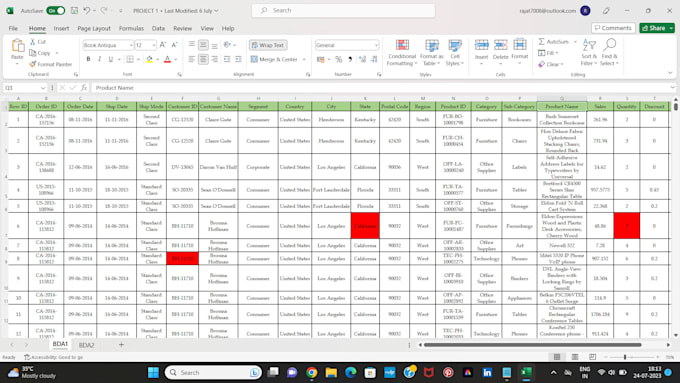Open the Book Antiqua font dropdown
The image size is (680, 383).
coord(131,45)
